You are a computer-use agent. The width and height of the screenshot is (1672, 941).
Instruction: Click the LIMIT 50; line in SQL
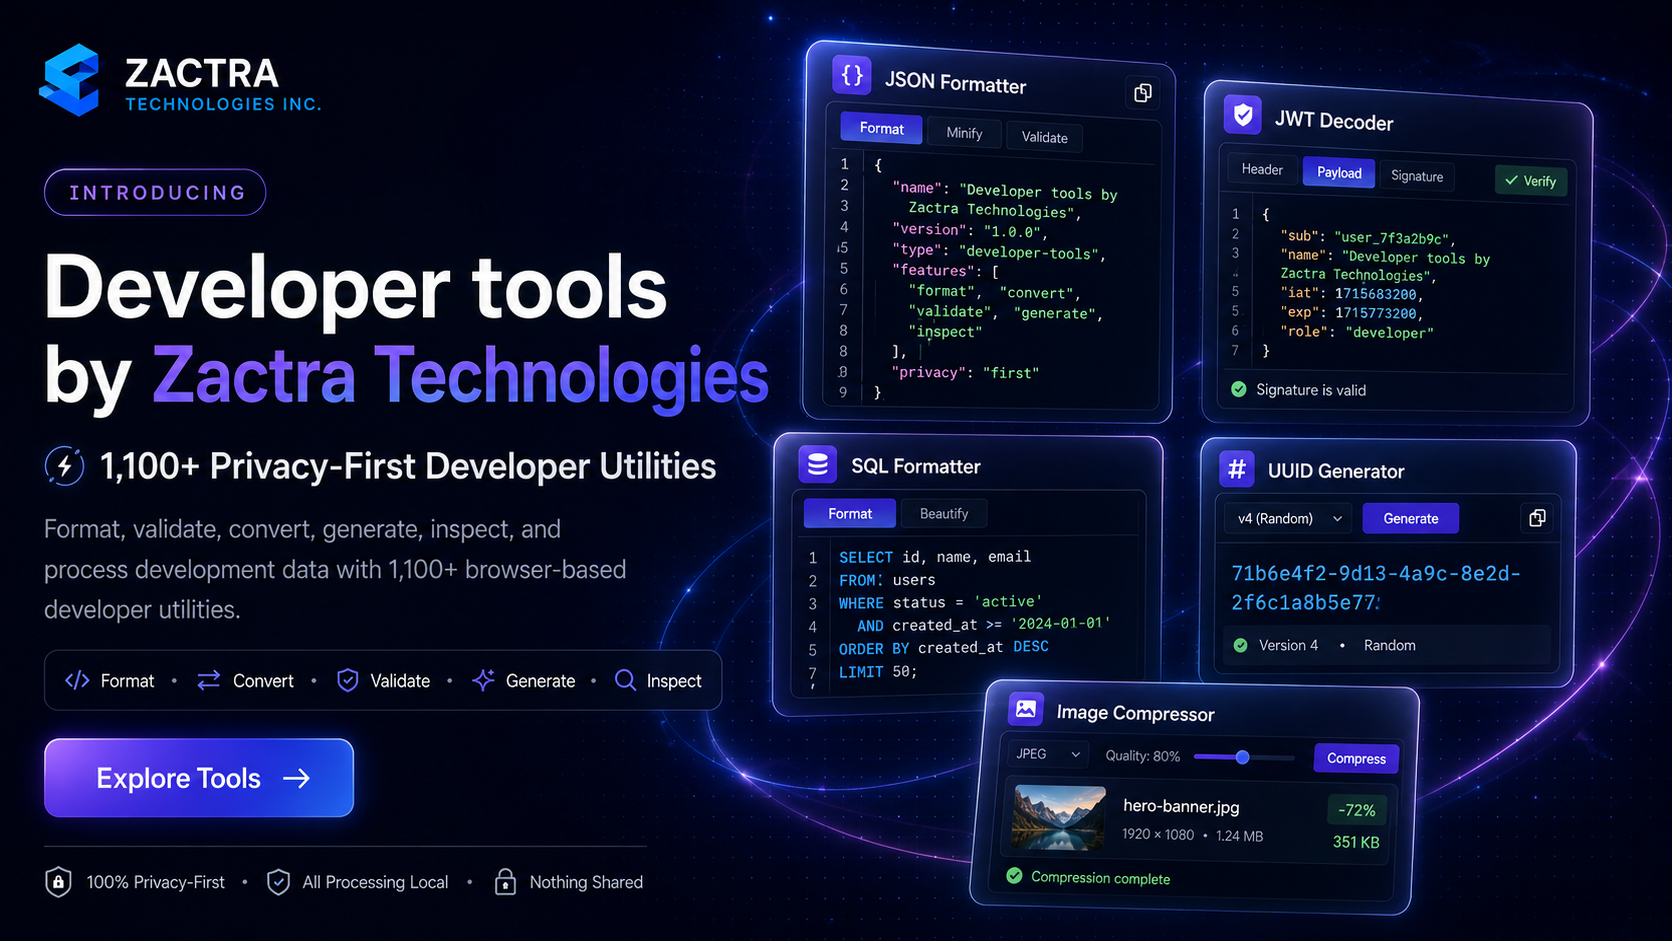pos(878,672)
